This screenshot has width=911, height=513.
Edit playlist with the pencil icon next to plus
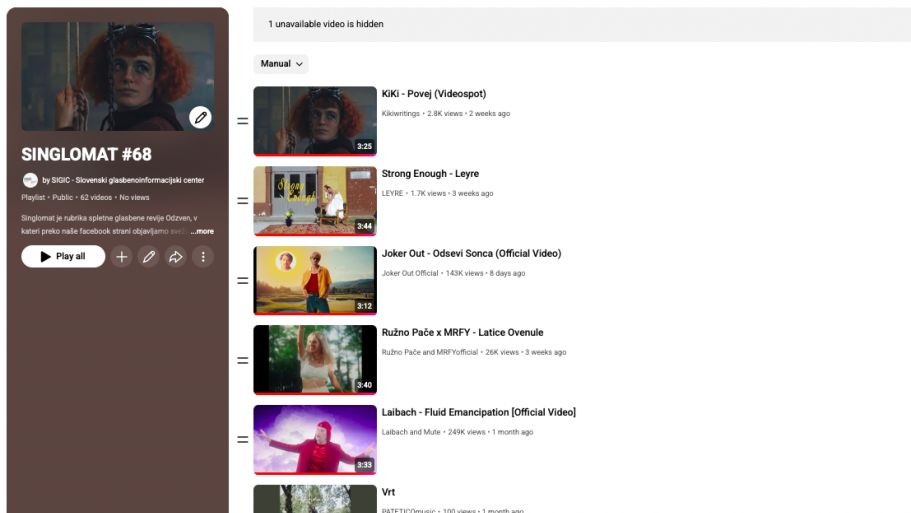149,256
